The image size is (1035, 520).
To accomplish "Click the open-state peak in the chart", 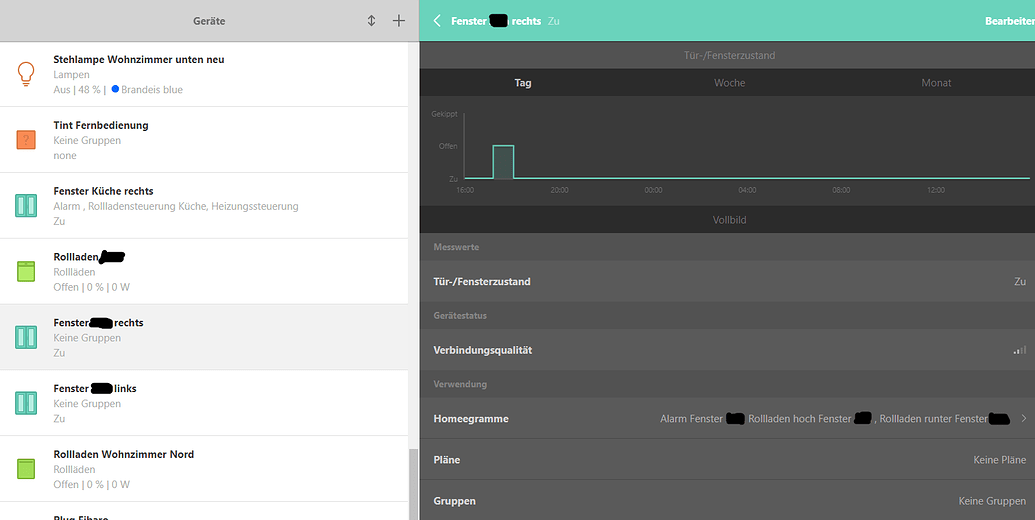I will (503, 147).
